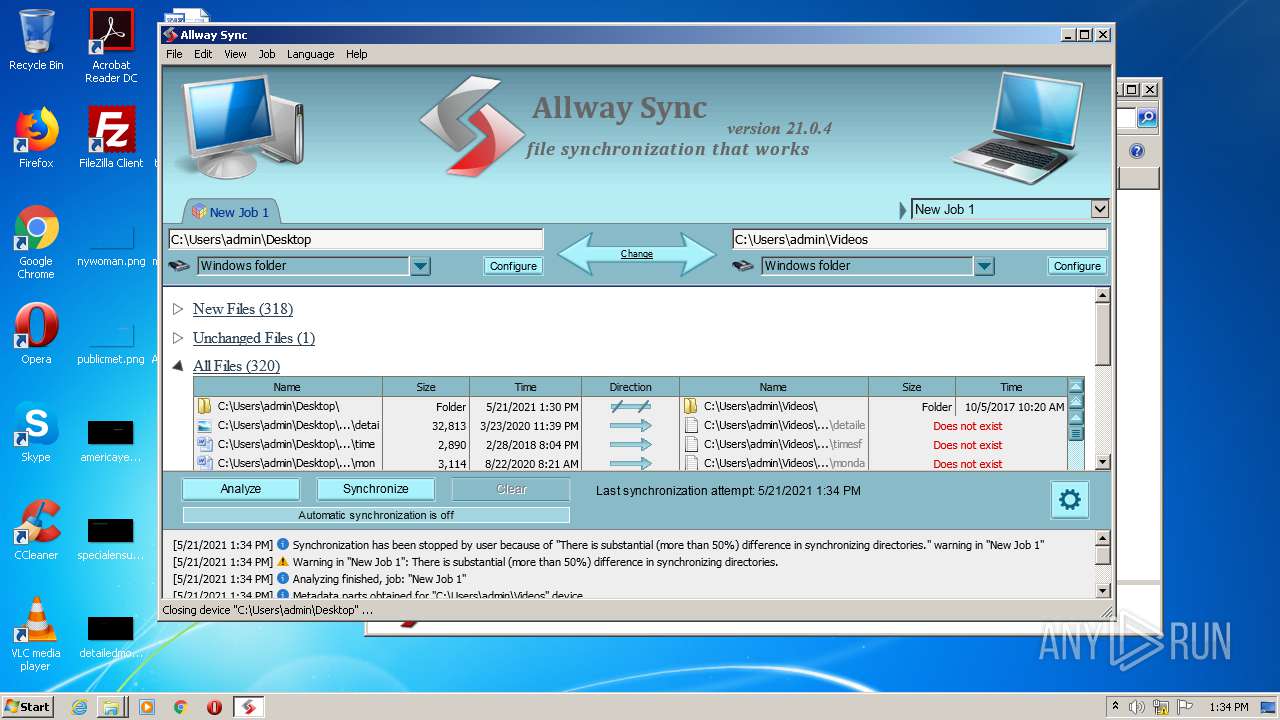Click the left Size column header
1280x720 pixels.
pos(426,387)
